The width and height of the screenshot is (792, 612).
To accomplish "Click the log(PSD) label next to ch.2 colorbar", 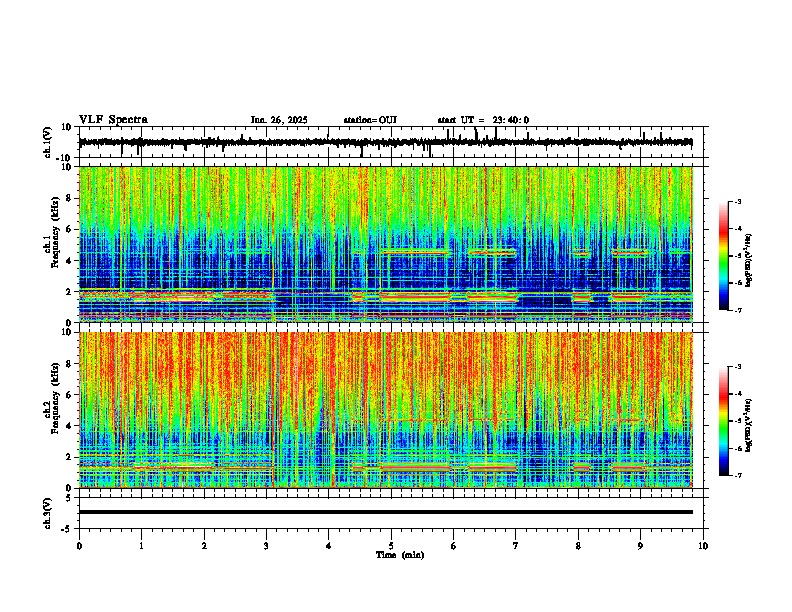I will (x=749, y=425).
